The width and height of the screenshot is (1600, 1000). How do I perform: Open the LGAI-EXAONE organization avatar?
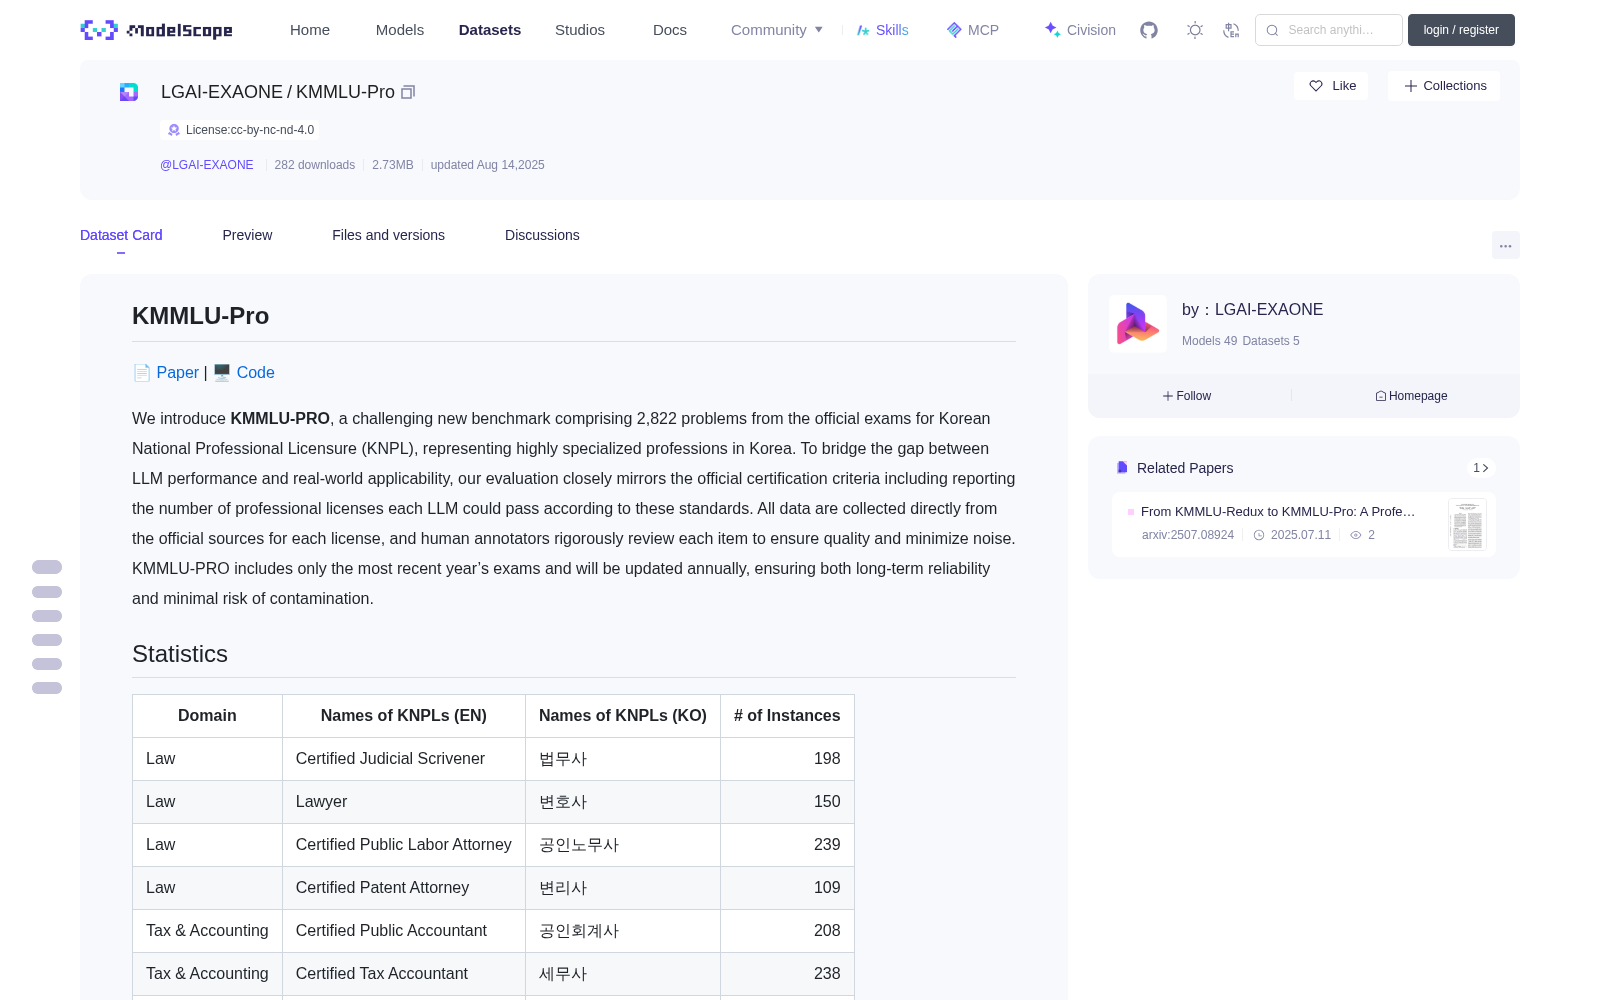tap(1138, 323)
